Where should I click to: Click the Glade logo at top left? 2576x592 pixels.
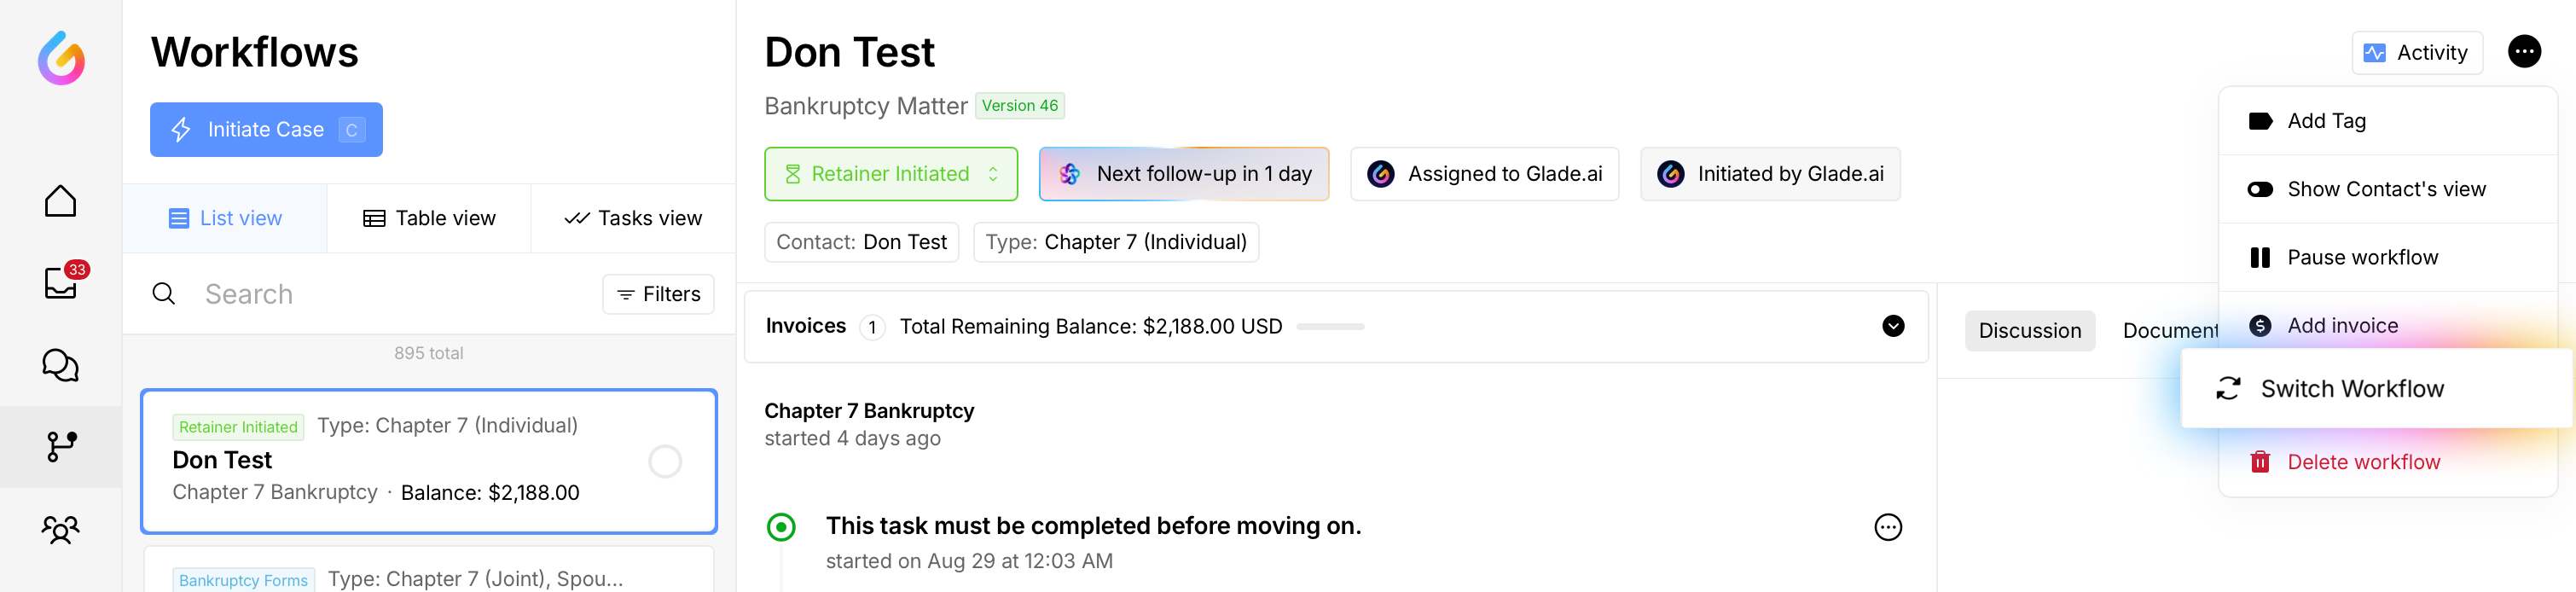61,57
